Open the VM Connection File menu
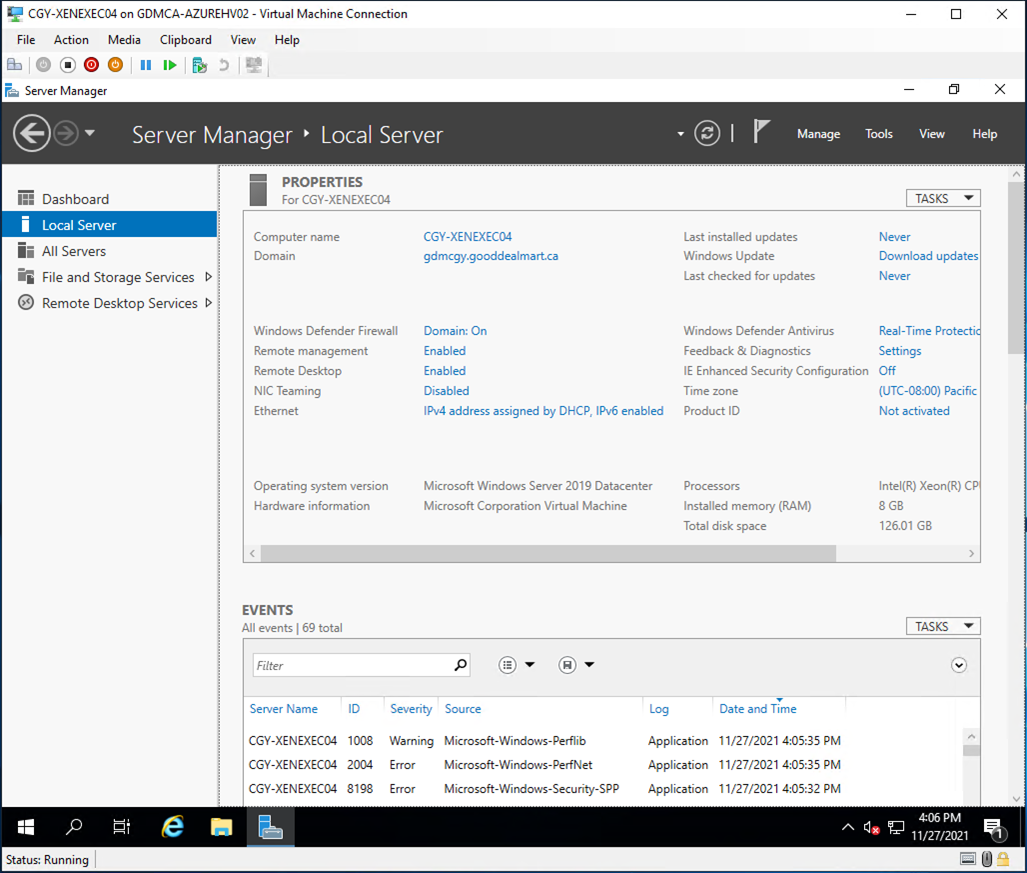Screen dimensions: 1027x873 point(26,40)
